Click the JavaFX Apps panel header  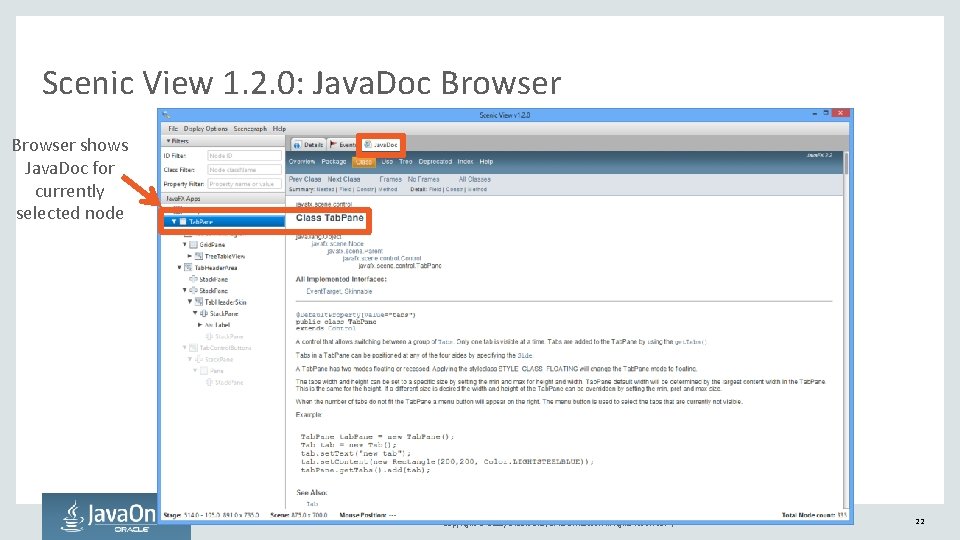coord(223,198)
